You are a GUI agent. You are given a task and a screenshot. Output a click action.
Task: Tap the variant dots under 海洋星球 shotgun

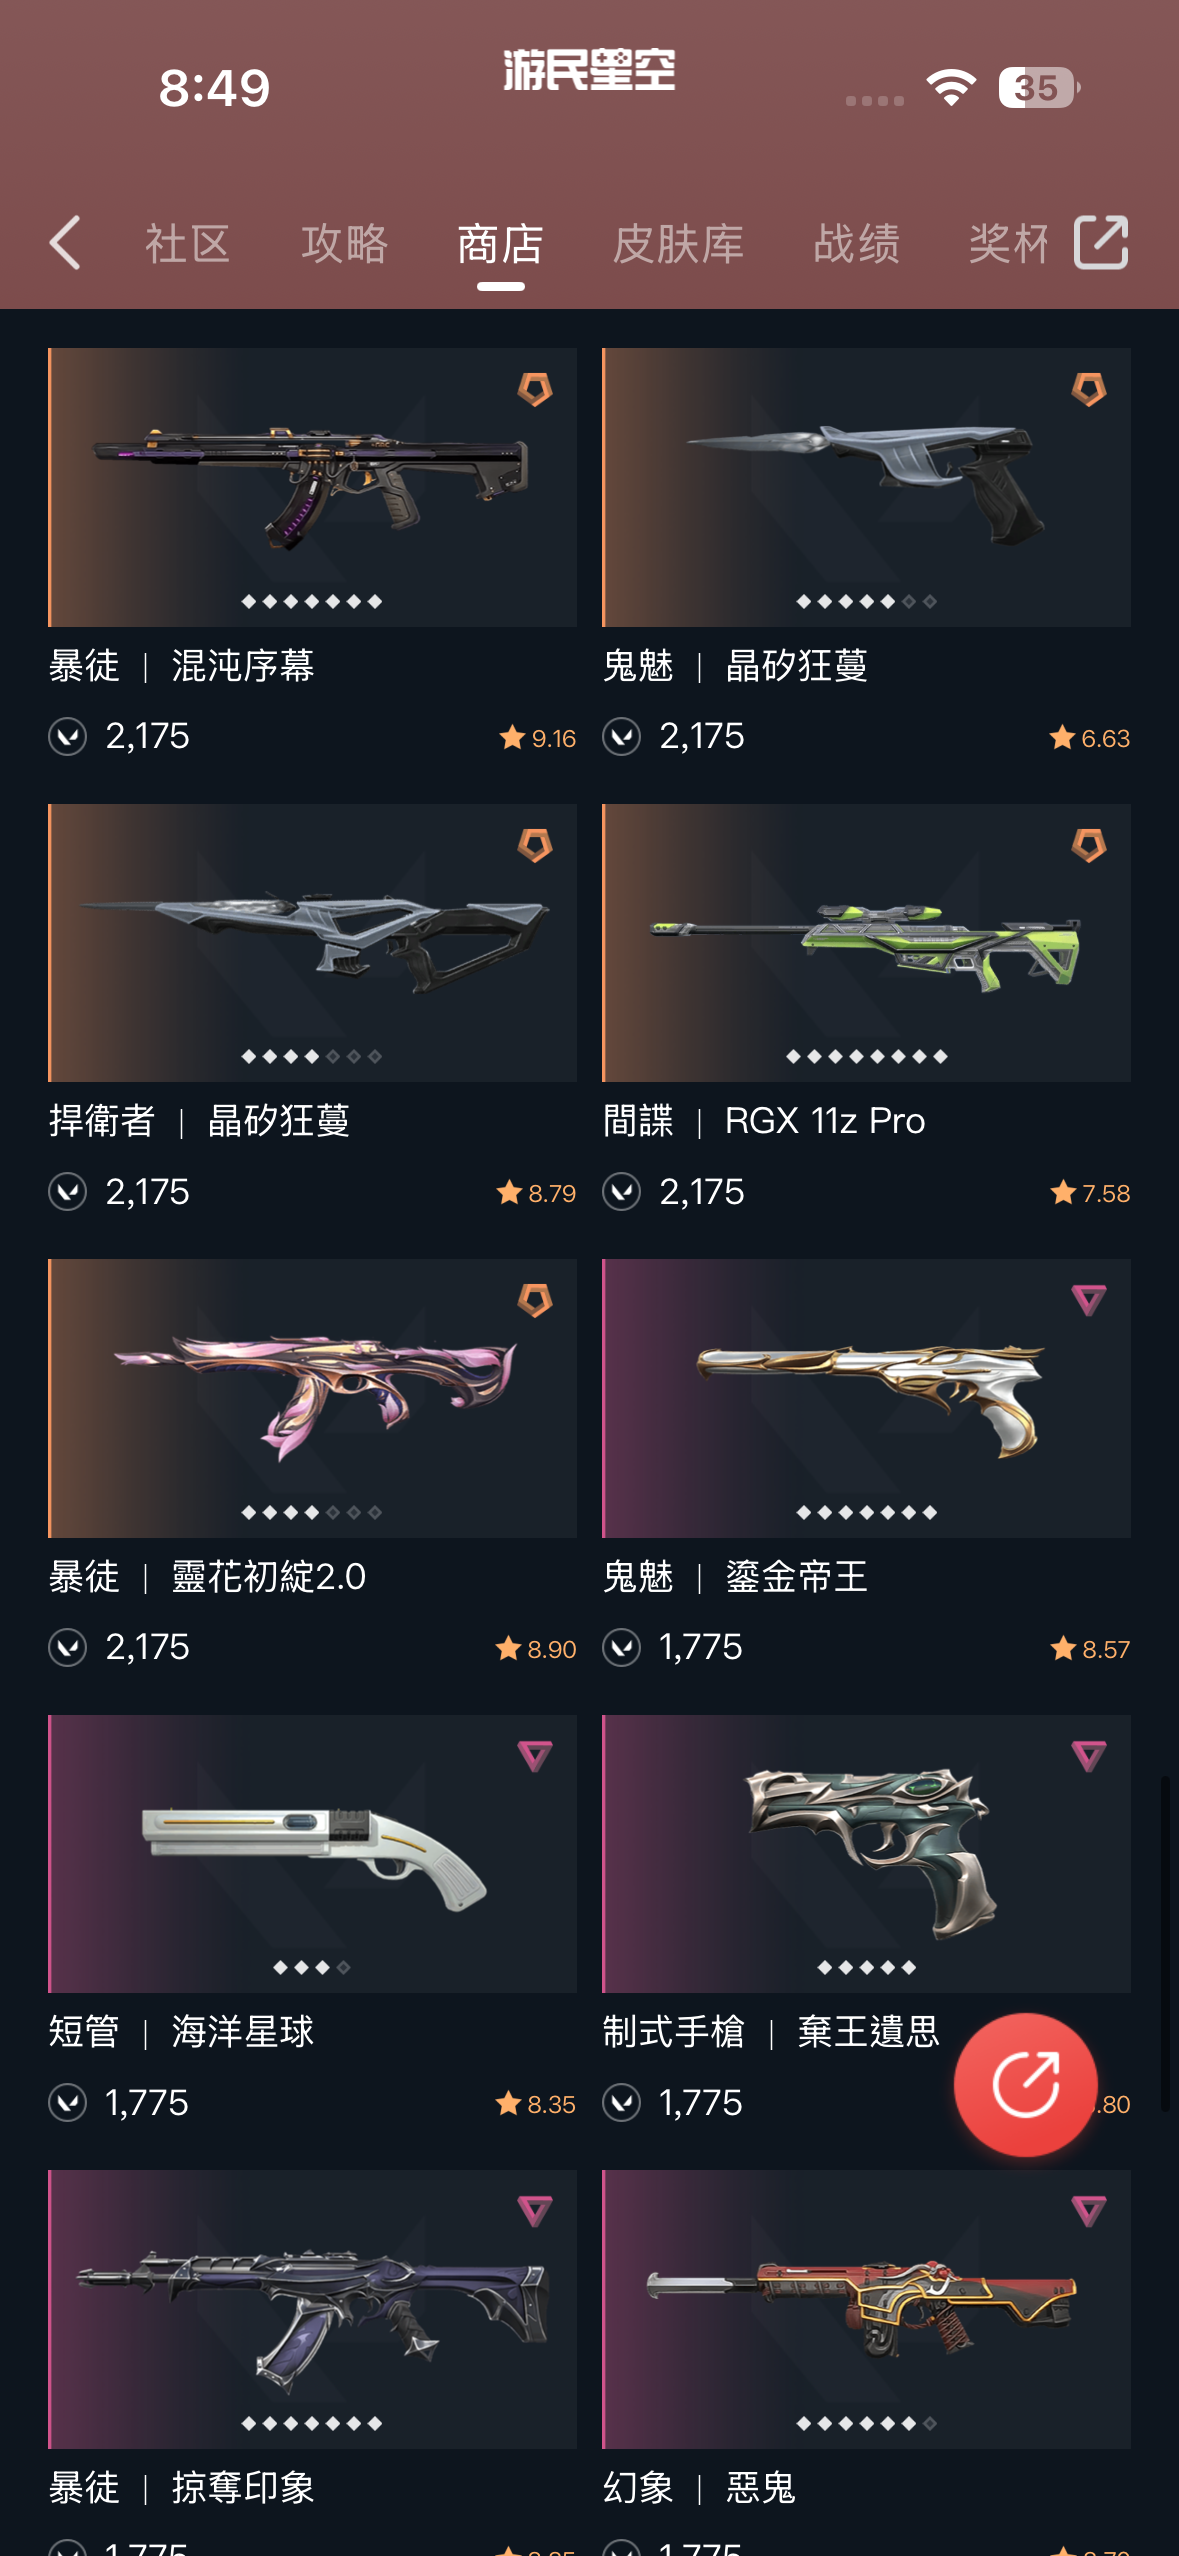312,1967
